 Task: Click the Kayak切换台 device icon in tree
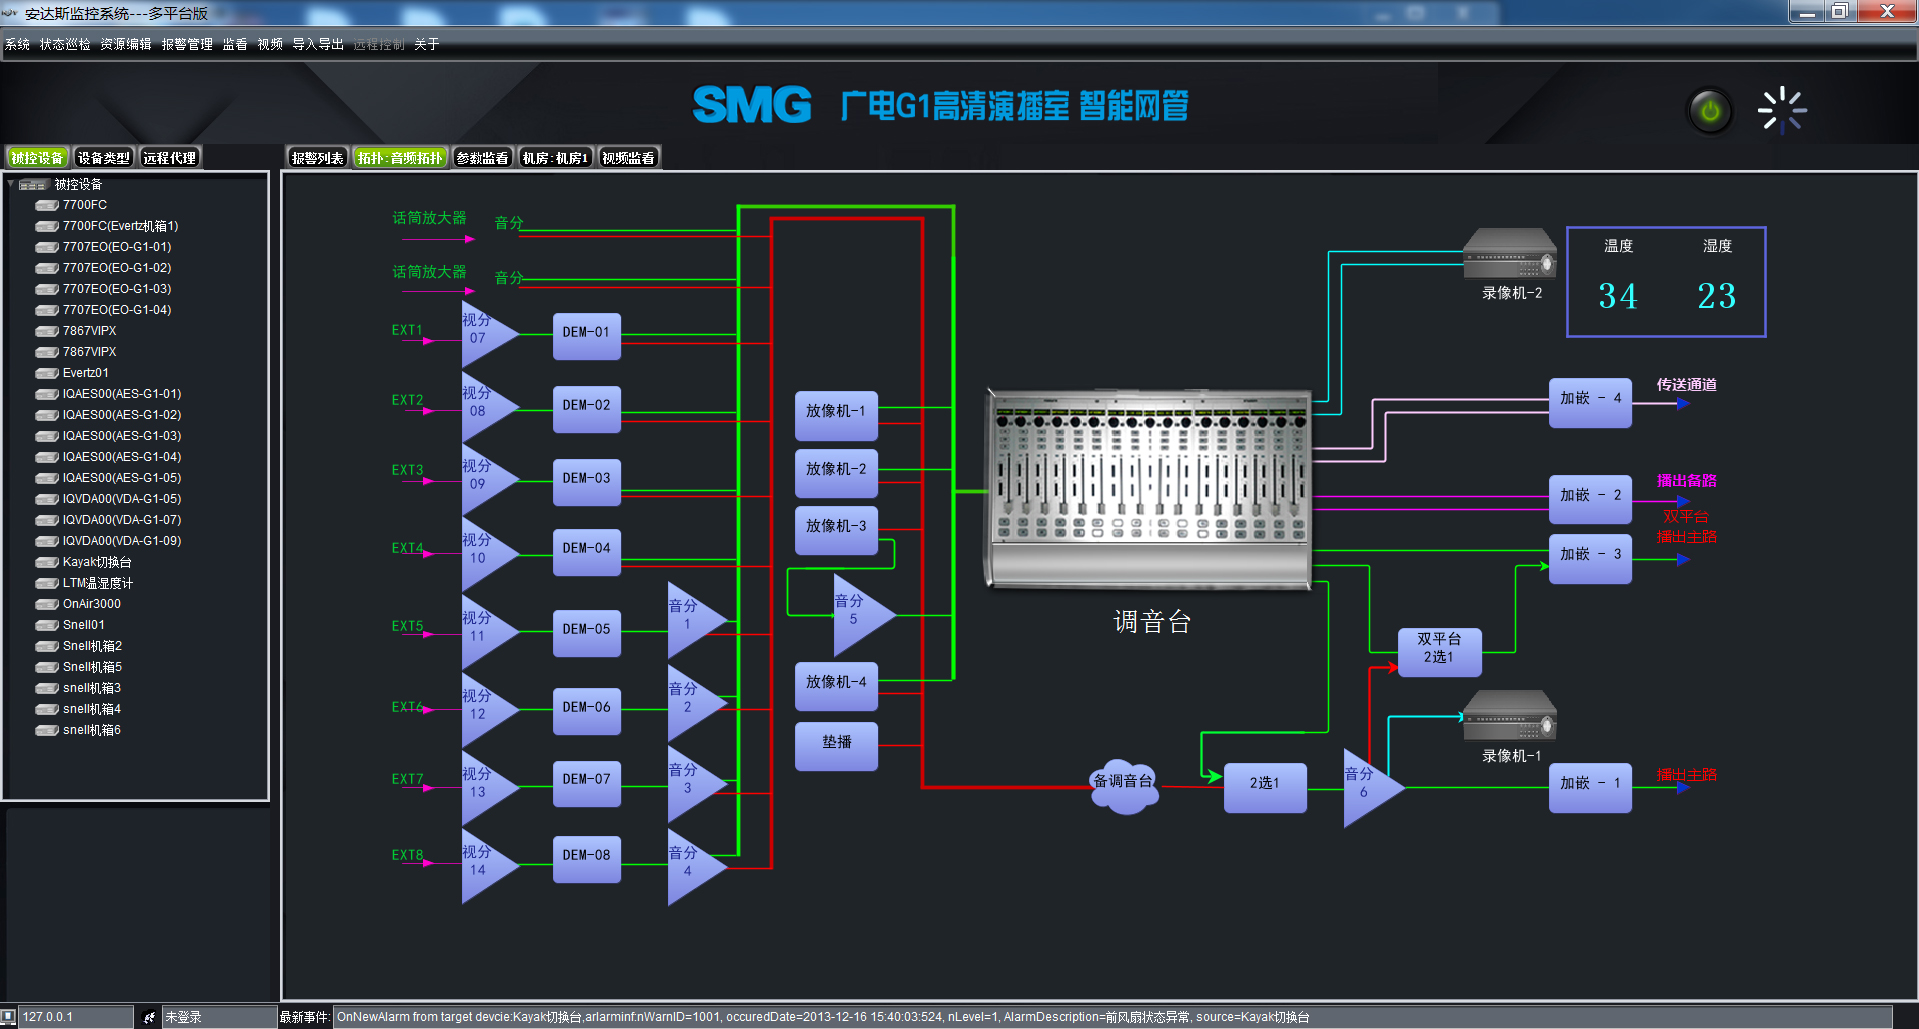click(x=47, y=562)
